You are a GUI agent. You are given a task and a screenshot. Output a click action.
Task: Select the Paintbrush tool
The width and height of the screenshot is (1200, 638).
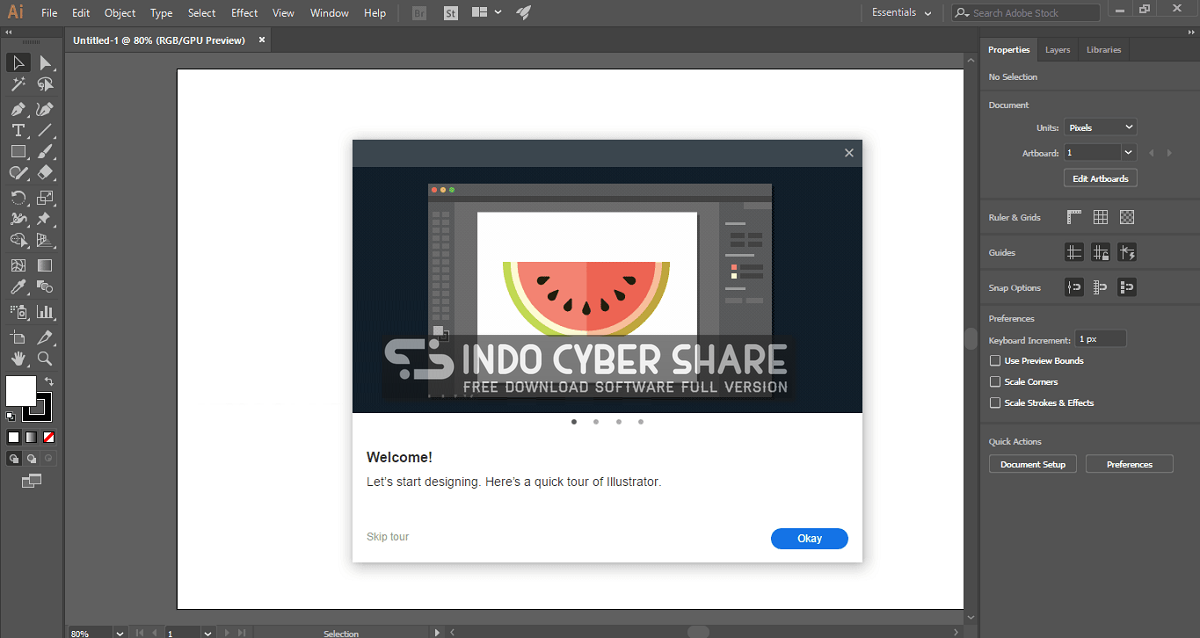45,152
